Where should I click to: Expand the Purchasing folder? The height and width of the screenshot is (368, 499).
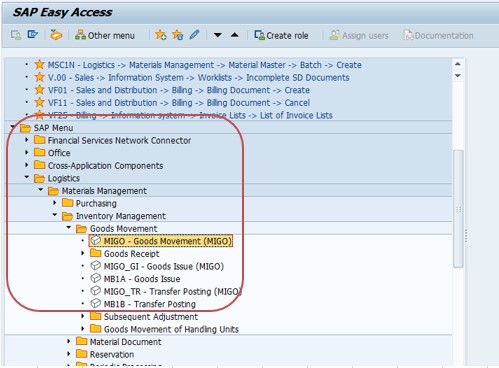(x=55, y=203)
